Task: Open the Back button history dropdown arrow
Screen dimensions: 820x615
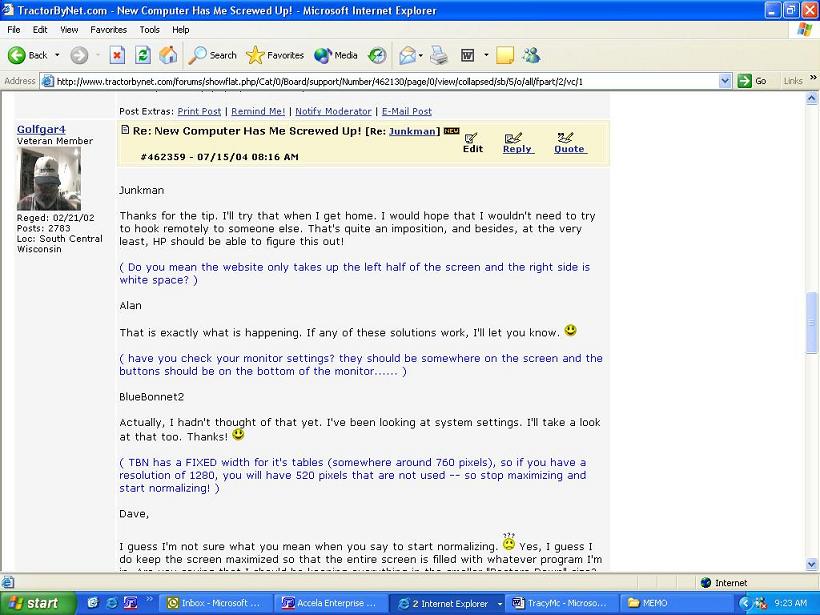Action: click(x=57, y=55)
